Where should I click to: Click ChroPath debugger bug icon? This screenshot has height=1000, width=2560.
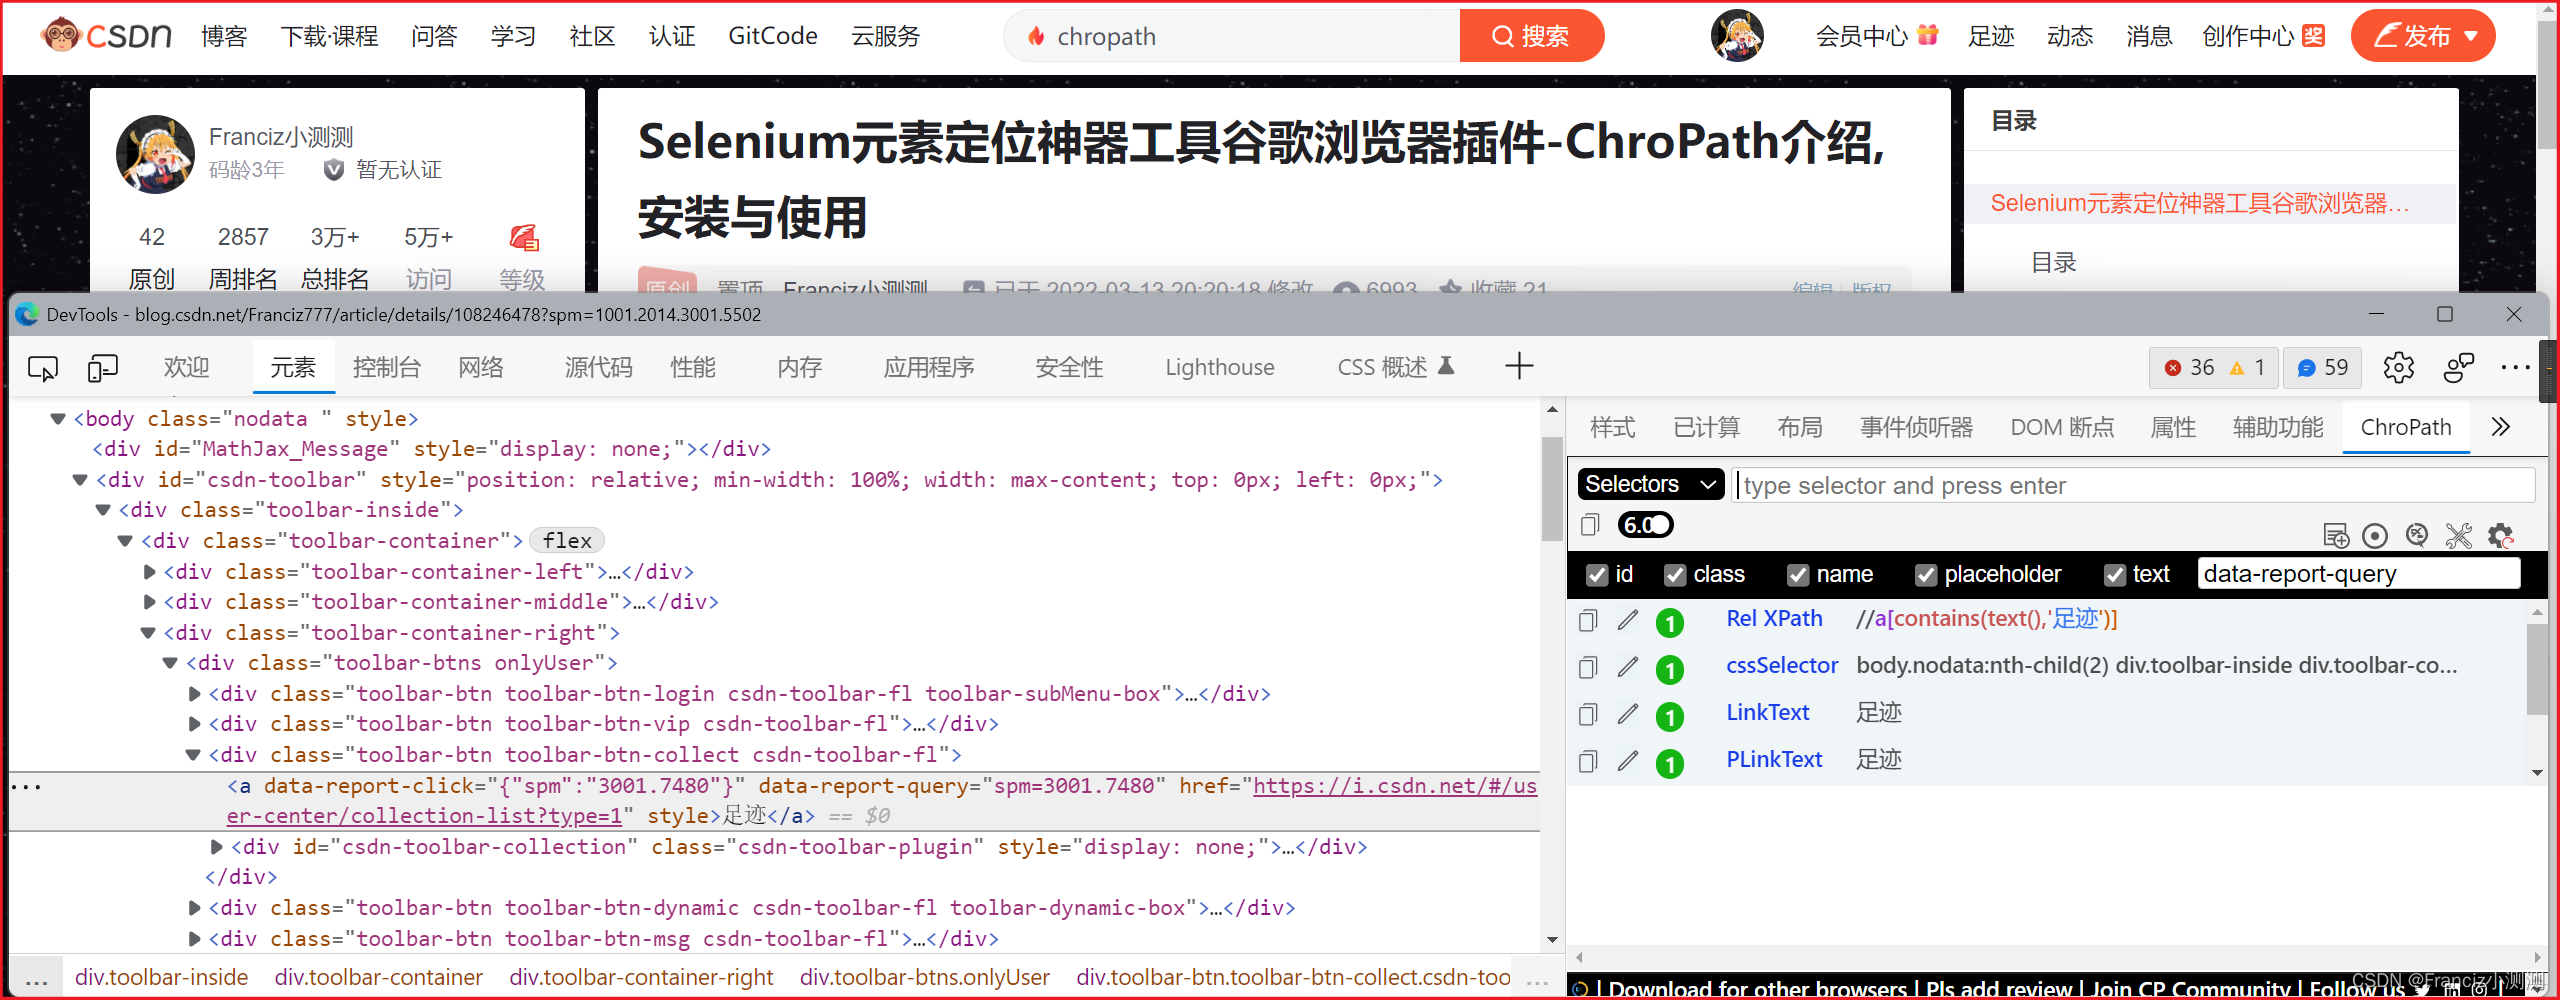point(2417,536)
